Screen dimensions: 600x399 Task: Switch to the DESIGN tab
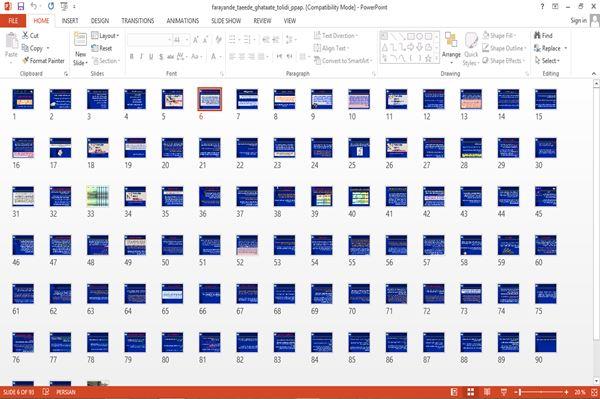click(x=100, y=21)
